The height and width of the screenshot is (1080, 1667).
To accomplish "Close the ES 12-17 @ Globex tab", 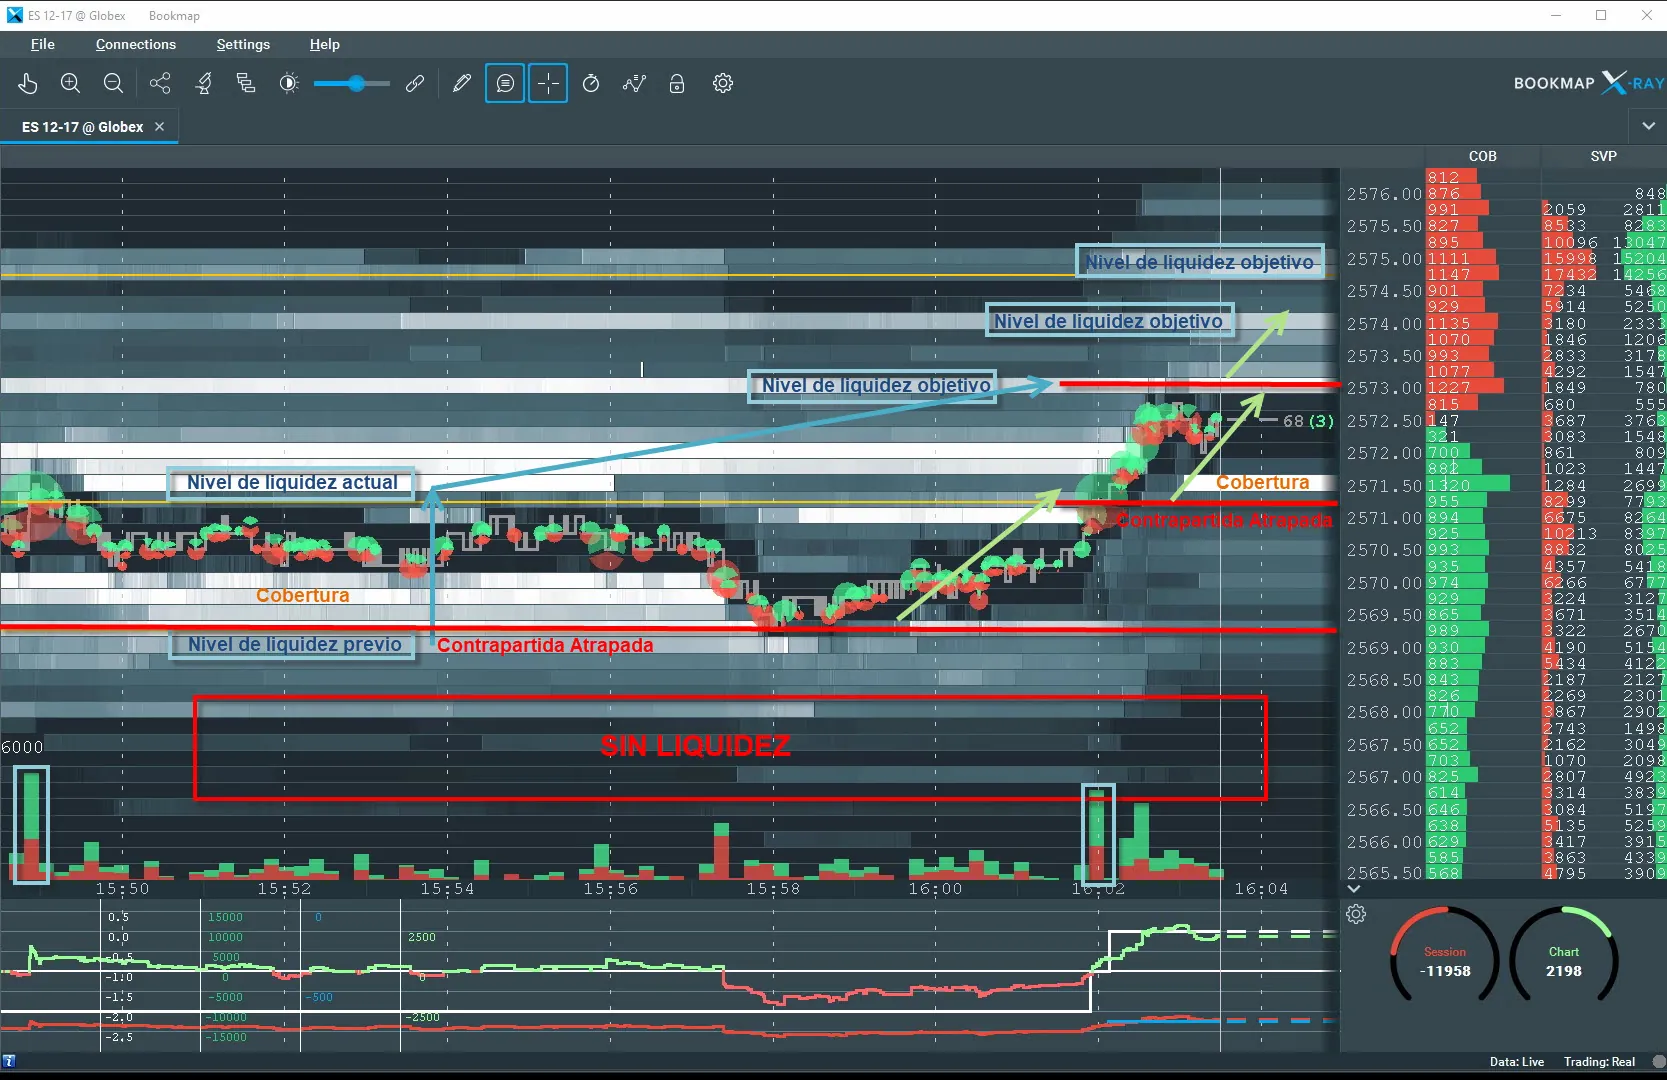I will click(x=160, y=127).
